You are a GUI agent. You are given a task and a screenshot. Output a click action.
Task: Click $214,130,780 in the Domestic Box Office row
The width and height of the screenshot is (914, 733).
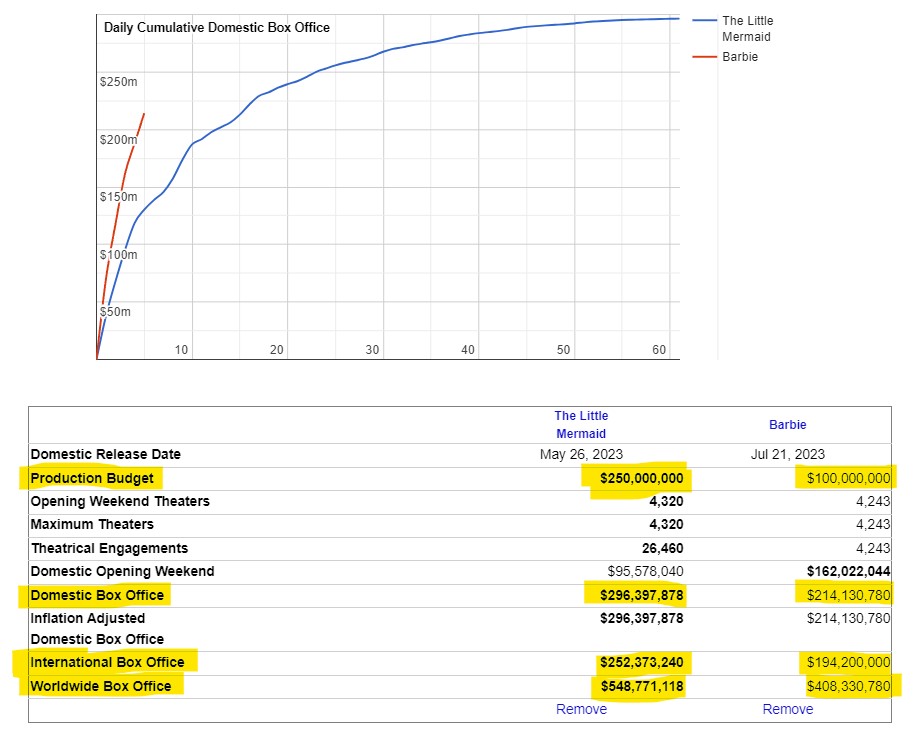(x=848, y=595)
